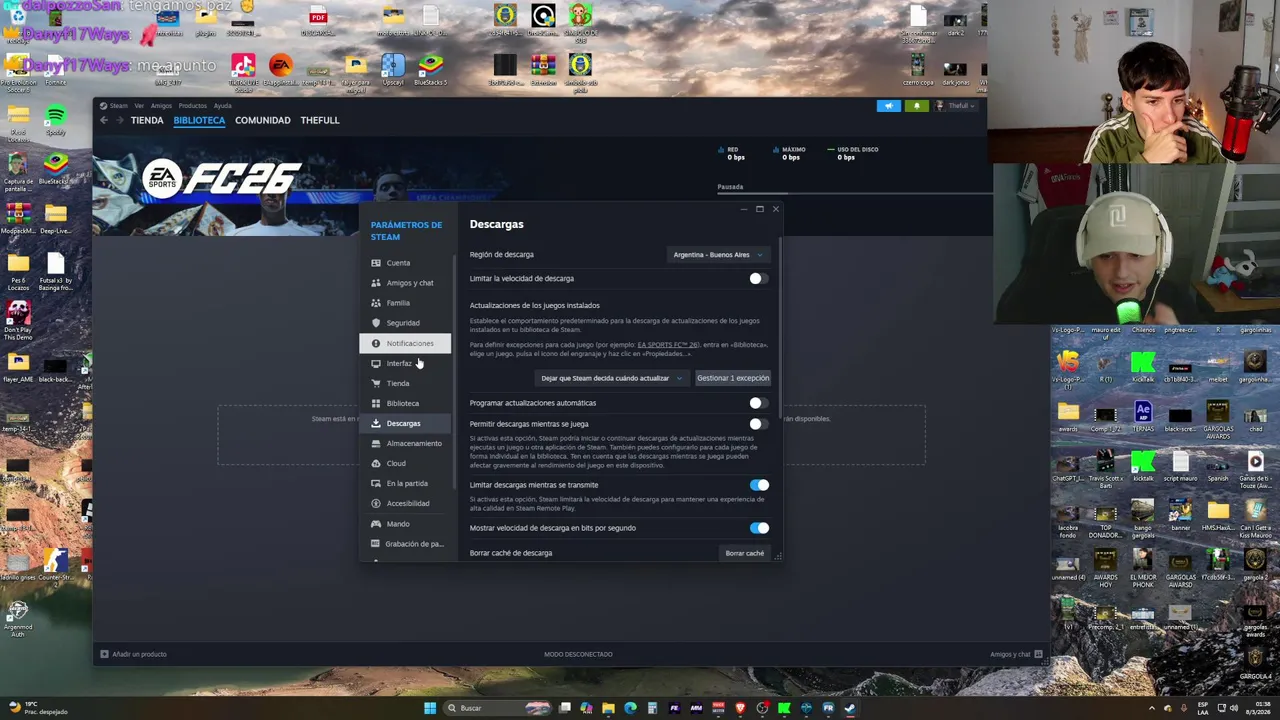Screen dimensions: 1280x720
Task: Click Añadir un producto
Action: click(x=133, y=654)
